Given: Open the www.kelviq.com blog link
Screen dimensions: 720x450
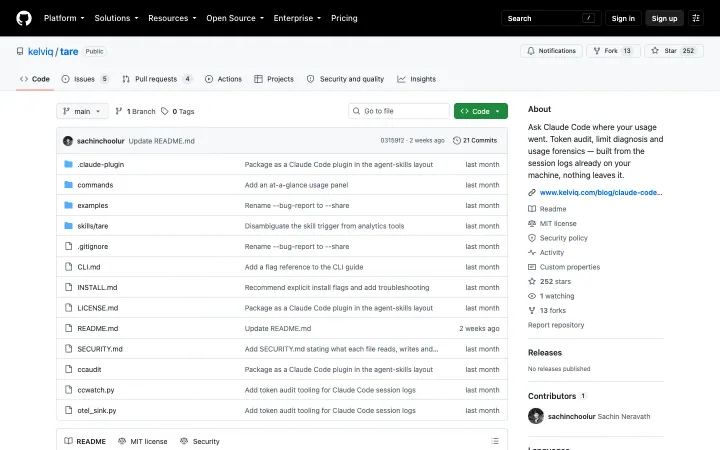Looking at the screenshot, I should (601, 192).
